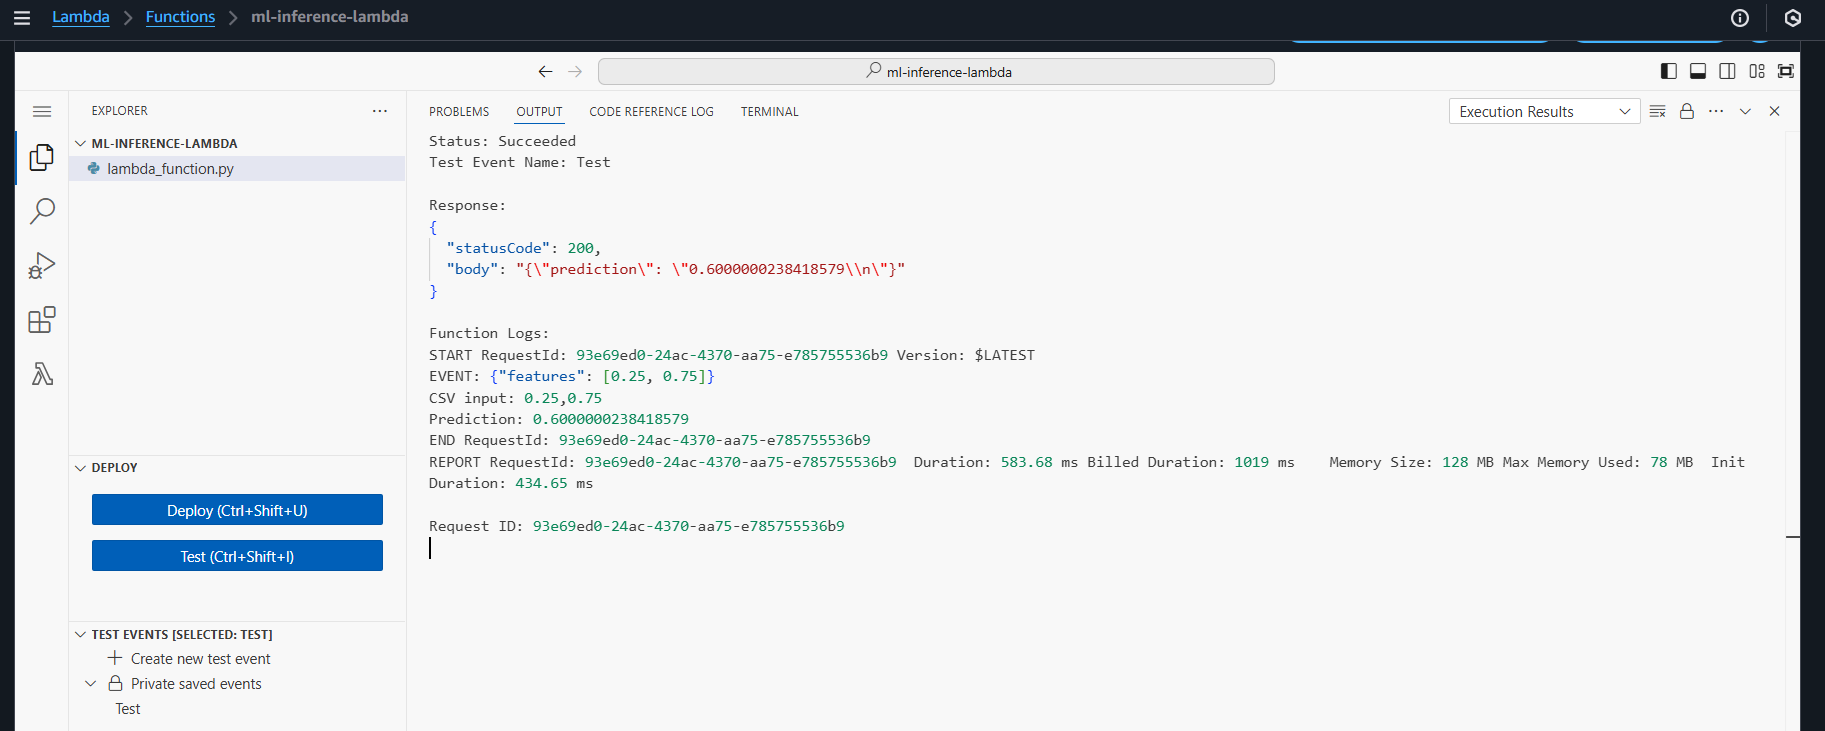Image resolution: width=1825 pixels, height=731 pixels.
Task: Collapse ML-INFERENCE-LAMBDA folder tree
Action: coord(81,143)
